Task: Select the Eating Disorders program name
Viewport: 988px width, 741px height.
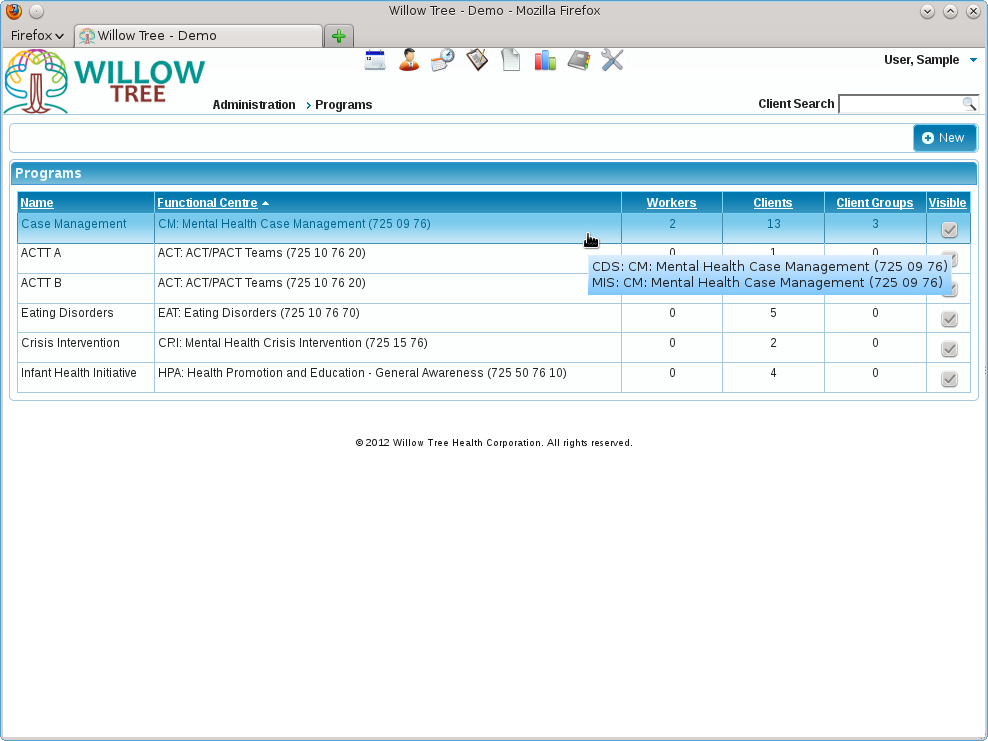Action: (x=67, y=313)
